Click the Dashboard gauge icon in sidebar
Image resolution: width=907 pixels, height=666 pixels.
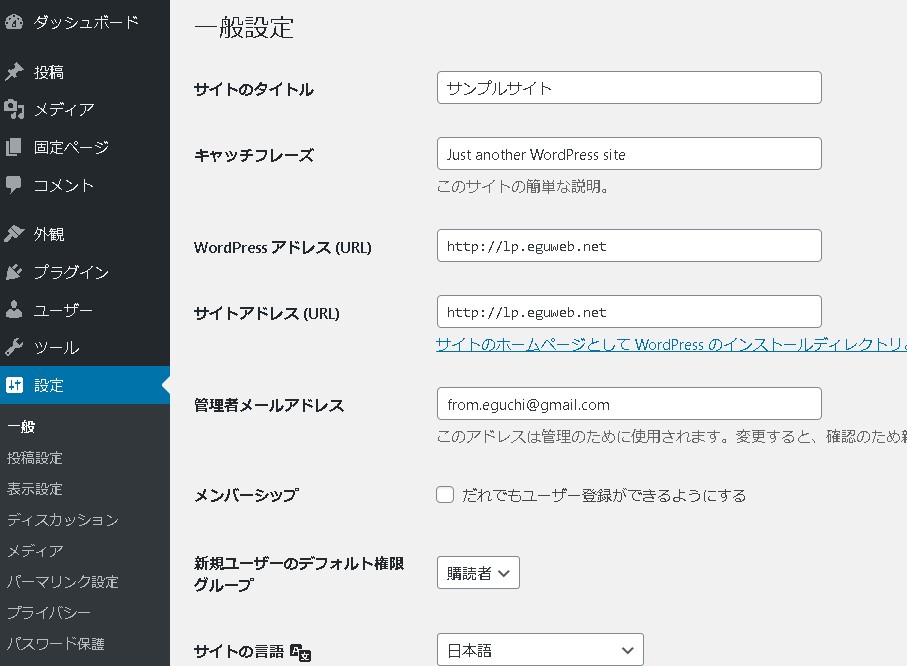[14, 22]
